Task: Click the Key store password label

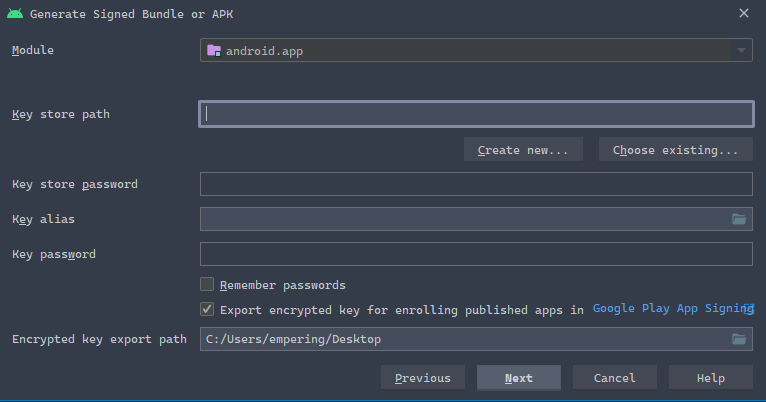Action: [x=75, y=184]
